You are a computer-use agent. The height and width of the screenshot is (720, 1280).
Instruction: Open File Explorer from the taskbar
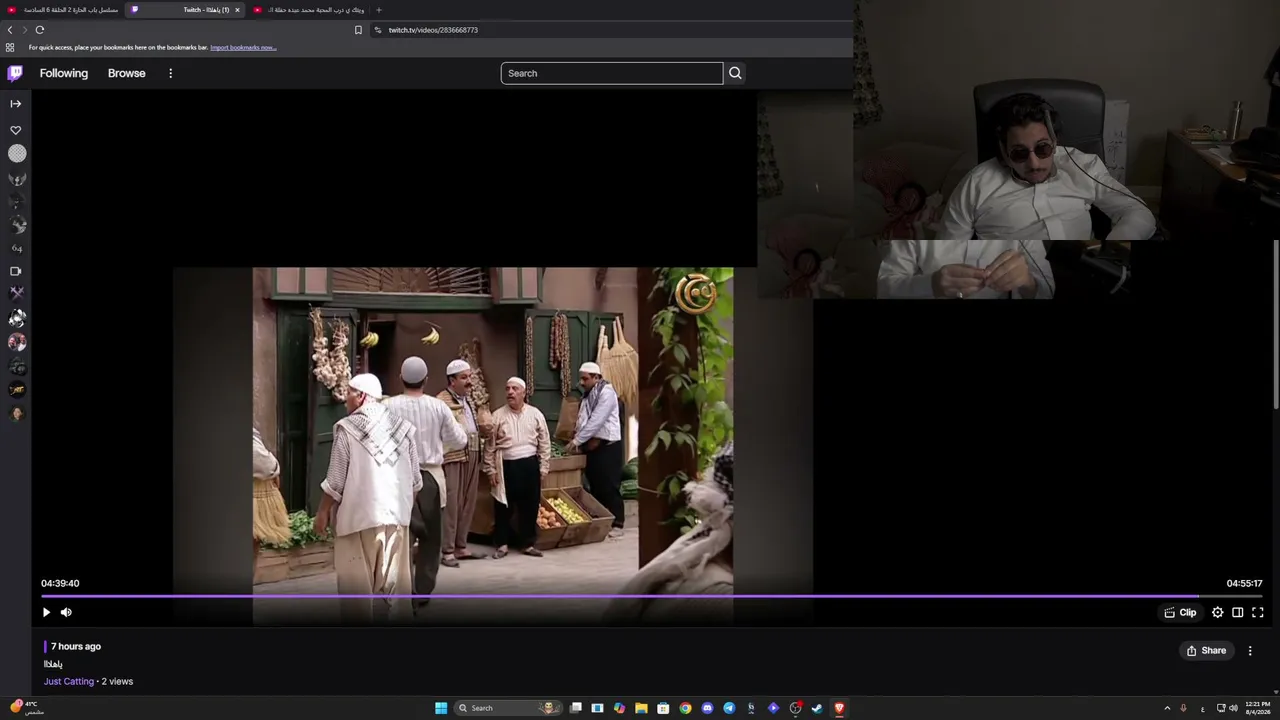641,708
